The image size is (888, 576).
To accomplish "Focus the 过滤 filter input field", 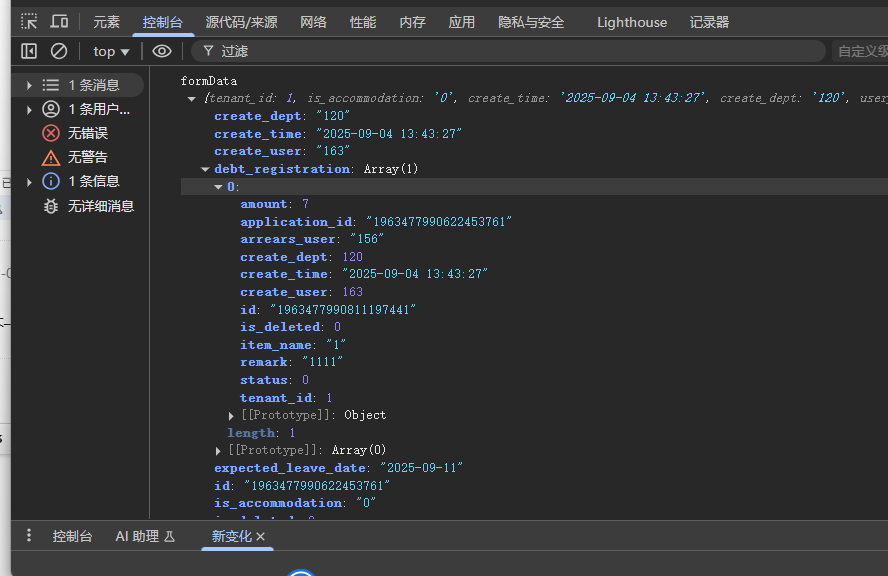I will [x=508, y=52].
